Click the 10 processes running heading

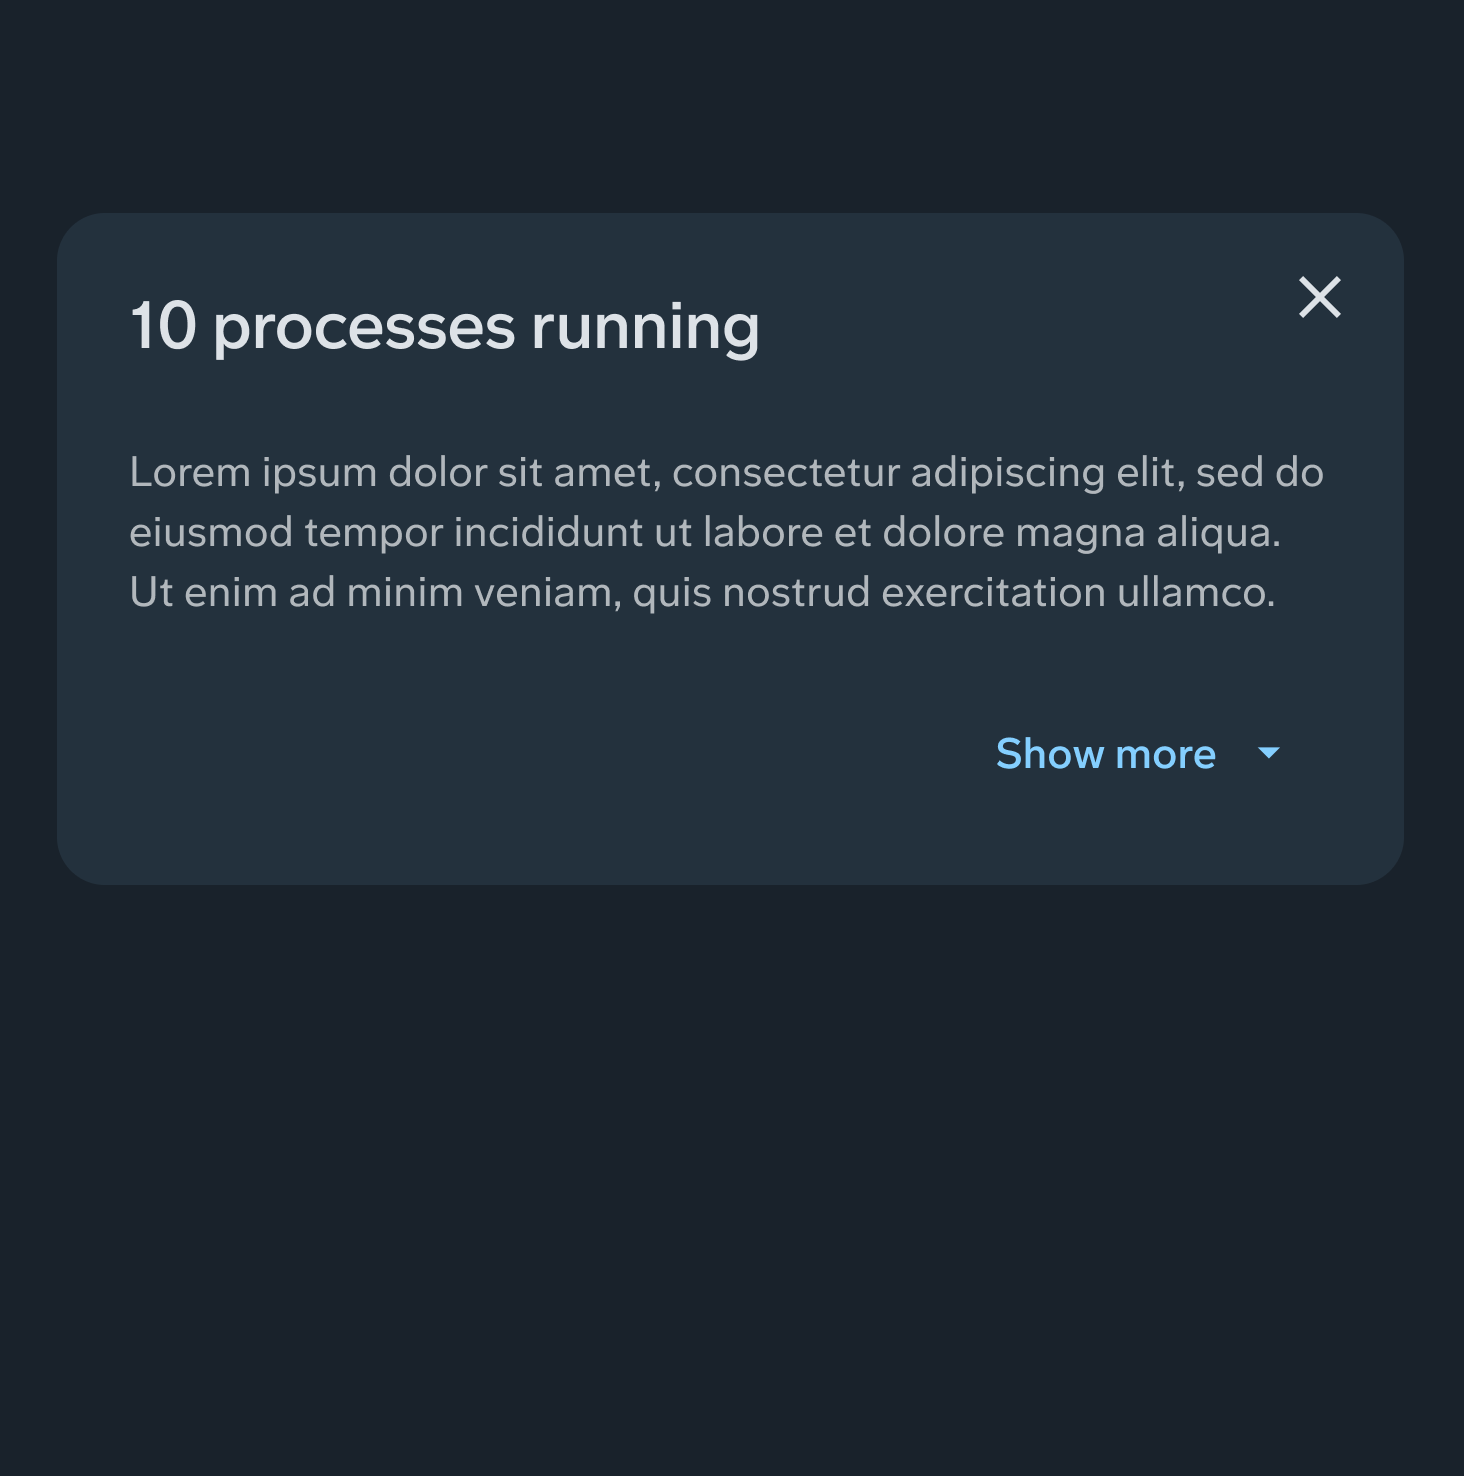(446, 325)
